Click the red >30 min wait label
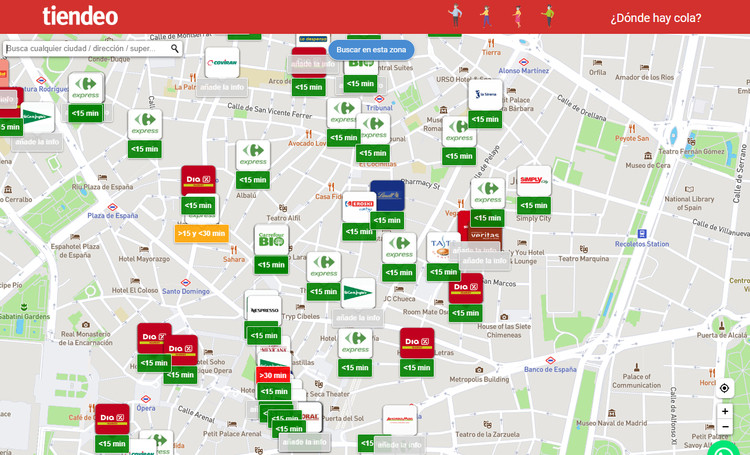The height and width of the screenshot is (455, 750). point(273,376)
